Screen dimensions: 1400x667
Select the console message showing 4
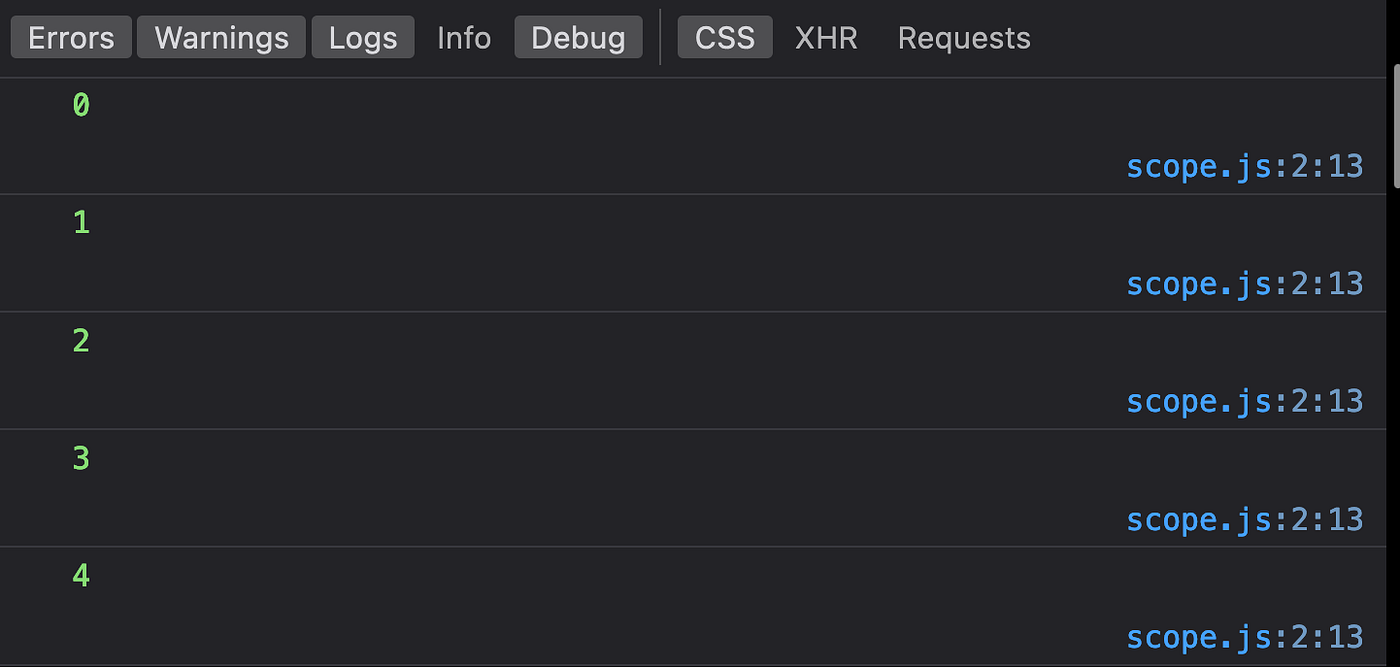click(81, 576)
